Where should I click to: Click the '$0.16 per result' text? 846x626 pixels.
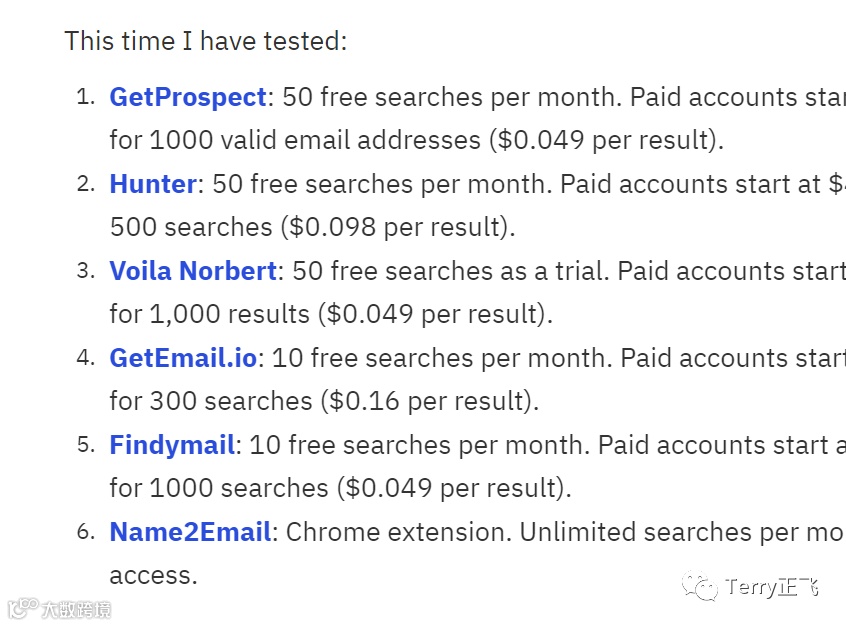click(x=431, y=401)
